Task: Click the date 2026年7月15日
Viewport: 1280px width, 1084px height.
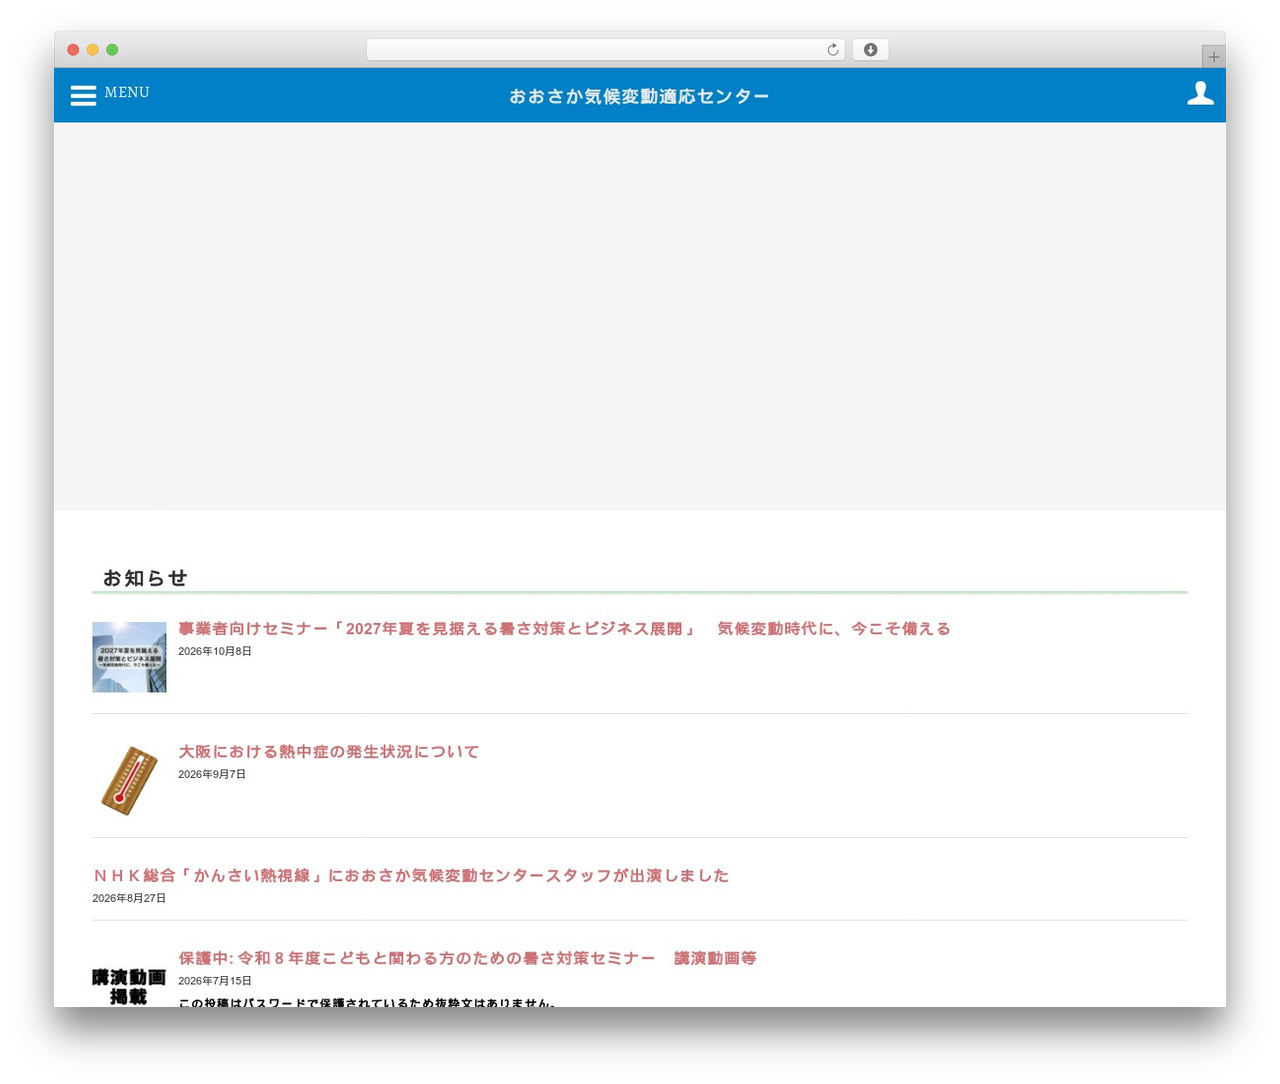Action: pyautogui.click(x=215, y=981)
